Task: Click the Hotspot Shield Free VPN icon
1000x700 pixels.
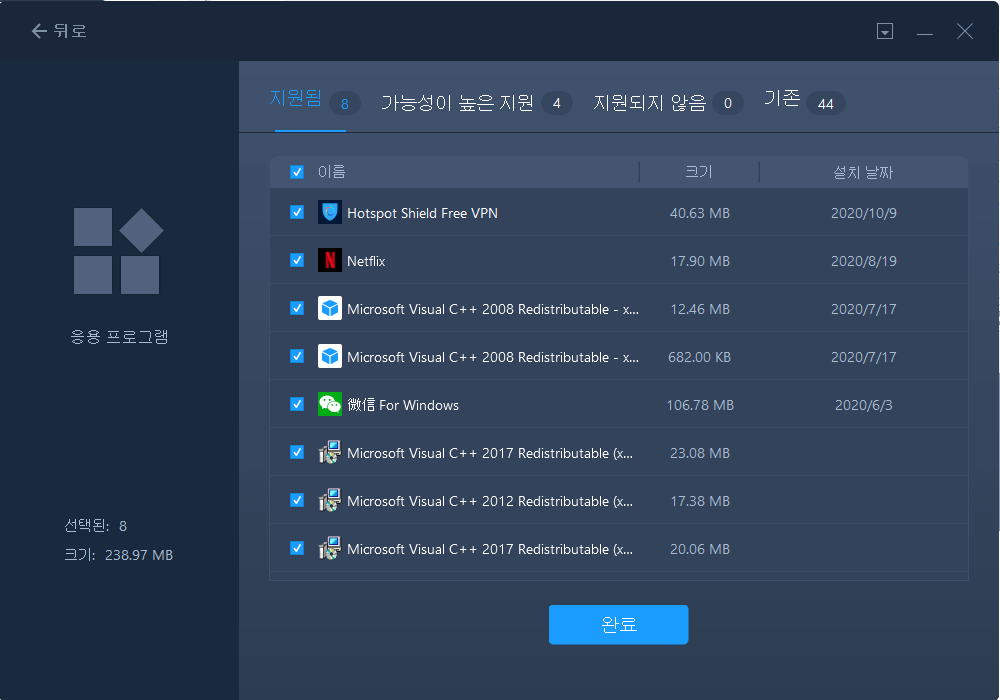Action: click(329, 212)
